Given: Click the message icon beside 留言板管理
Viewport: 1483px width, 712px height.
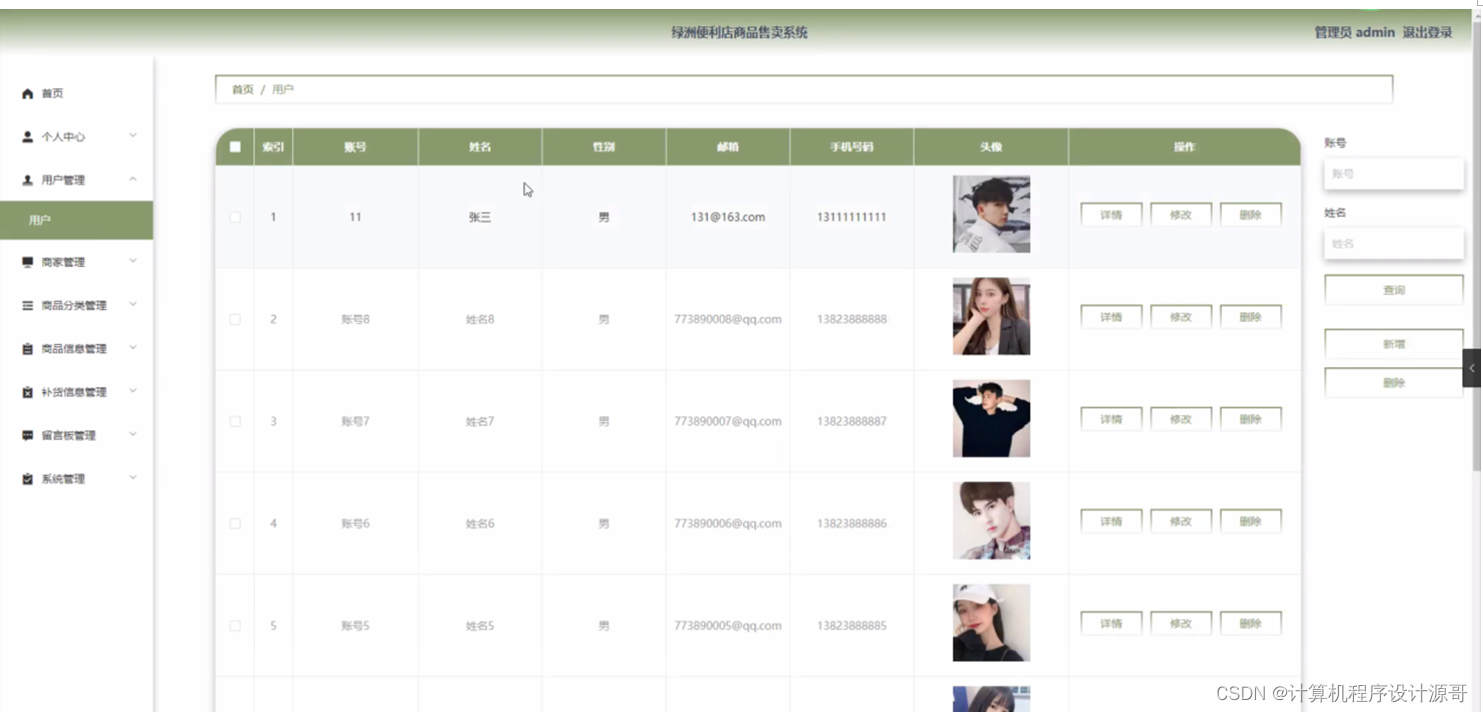Looking at the screenshot, I should pyautogui.click(x=28, y=436).
